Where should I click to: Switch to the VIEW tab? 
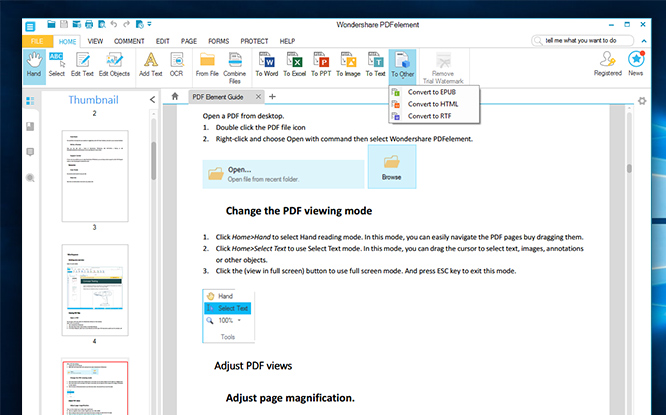(95, 41)
